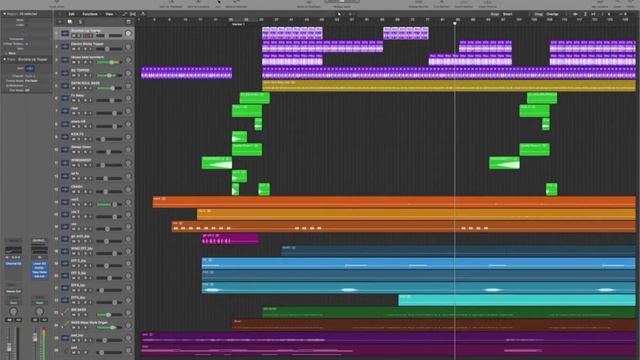640x360 pixels.
Task: Click the duplicate track button
Action: (70, 22)
